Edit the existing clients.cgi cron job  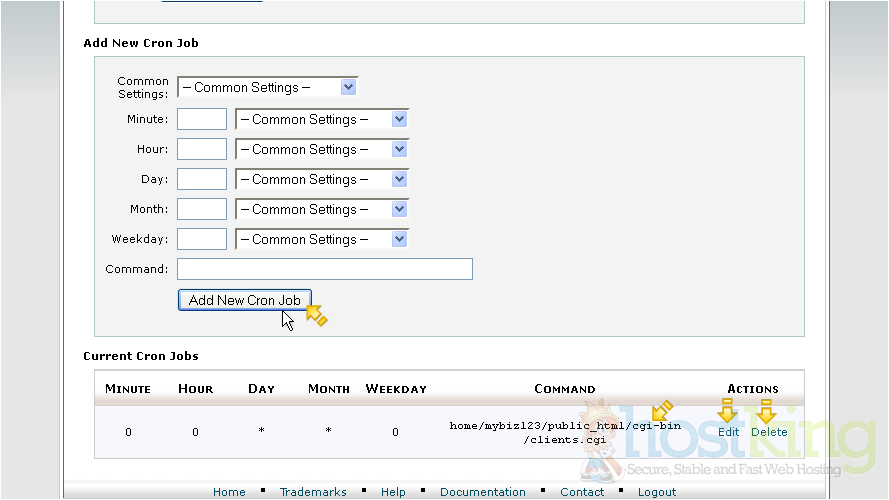tap(728, 432)
